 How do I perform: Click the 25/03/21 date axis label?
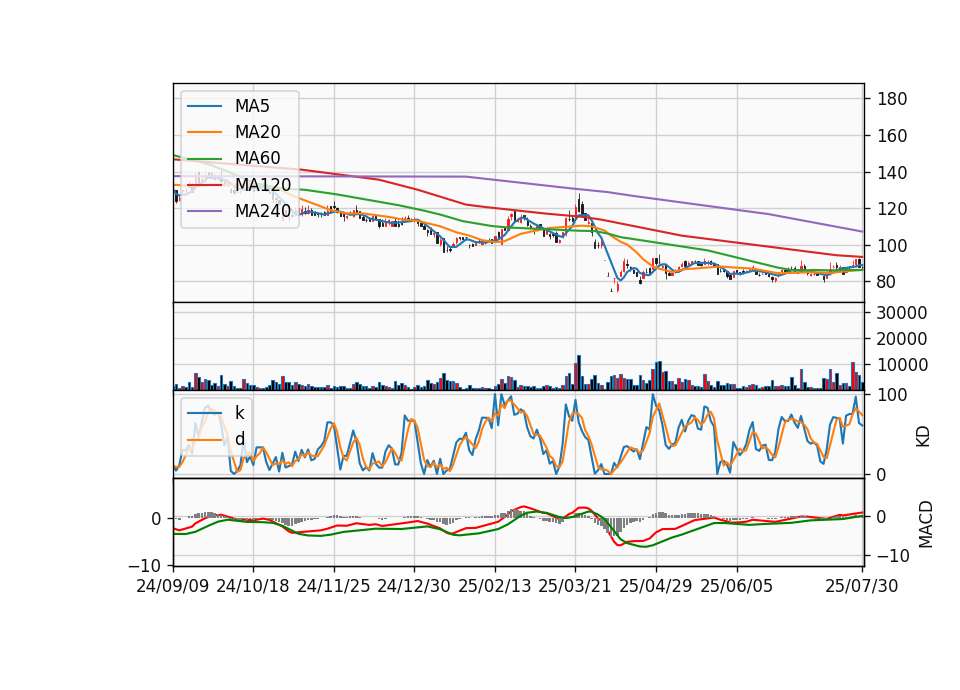click(x=575, y=586)
